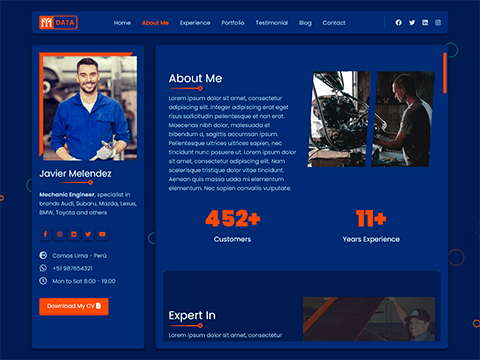Viewport: 480px width, 360px height.
Task: Click the orange LinkedIn icon under profile bio
Action: pos(74,234)
